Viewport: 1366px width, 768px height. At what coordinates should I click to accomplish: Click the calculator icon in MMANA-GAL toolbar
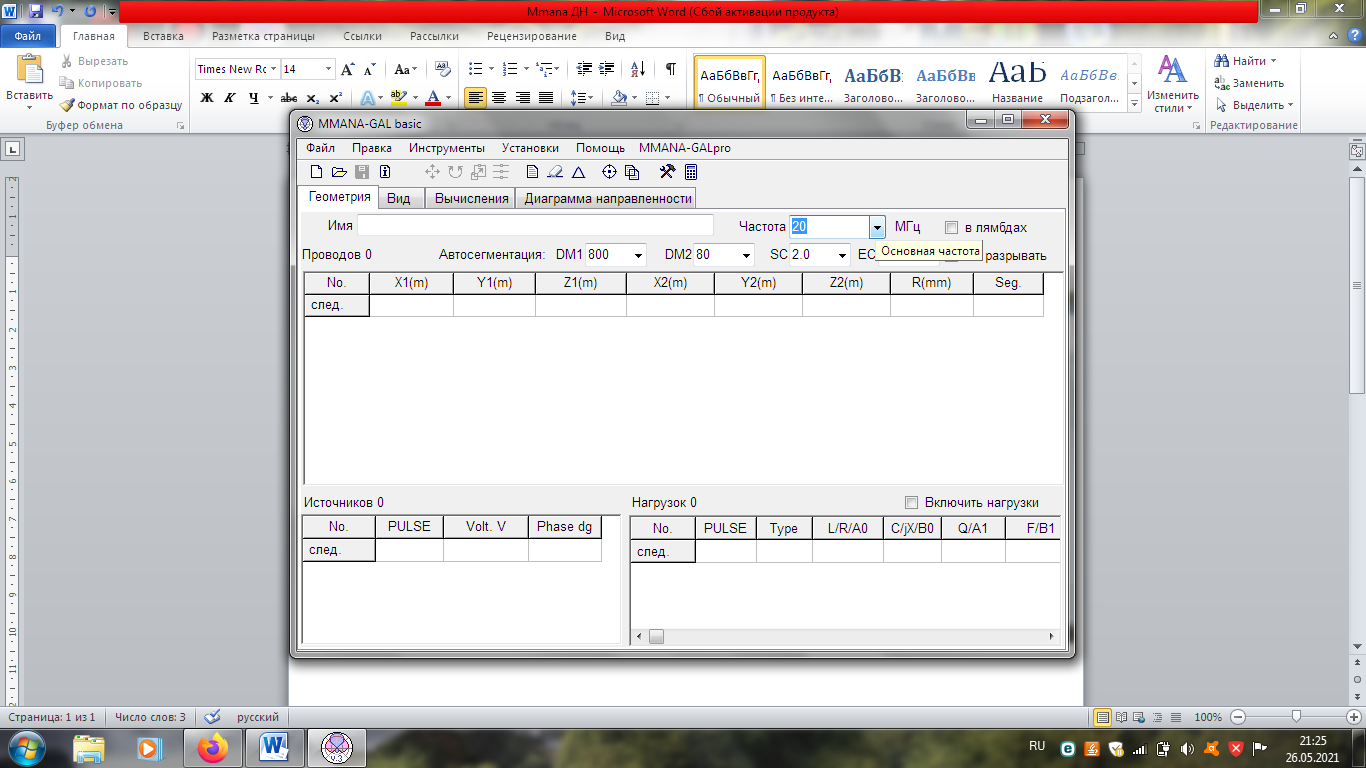pyautogui.click(x=691, y=172)
